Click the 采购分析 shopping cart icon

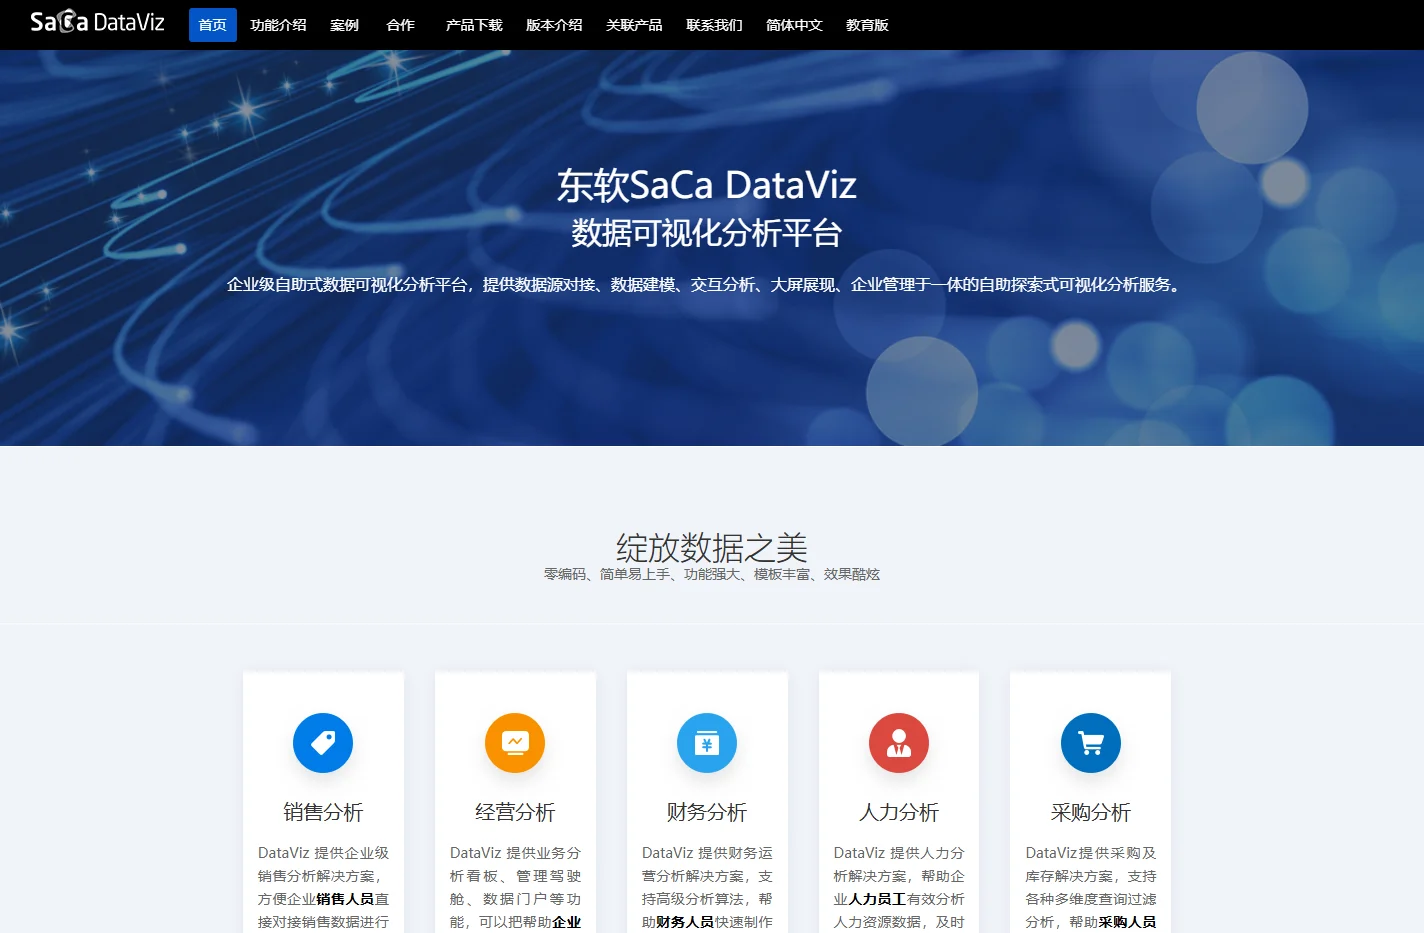pos(1091,743)
